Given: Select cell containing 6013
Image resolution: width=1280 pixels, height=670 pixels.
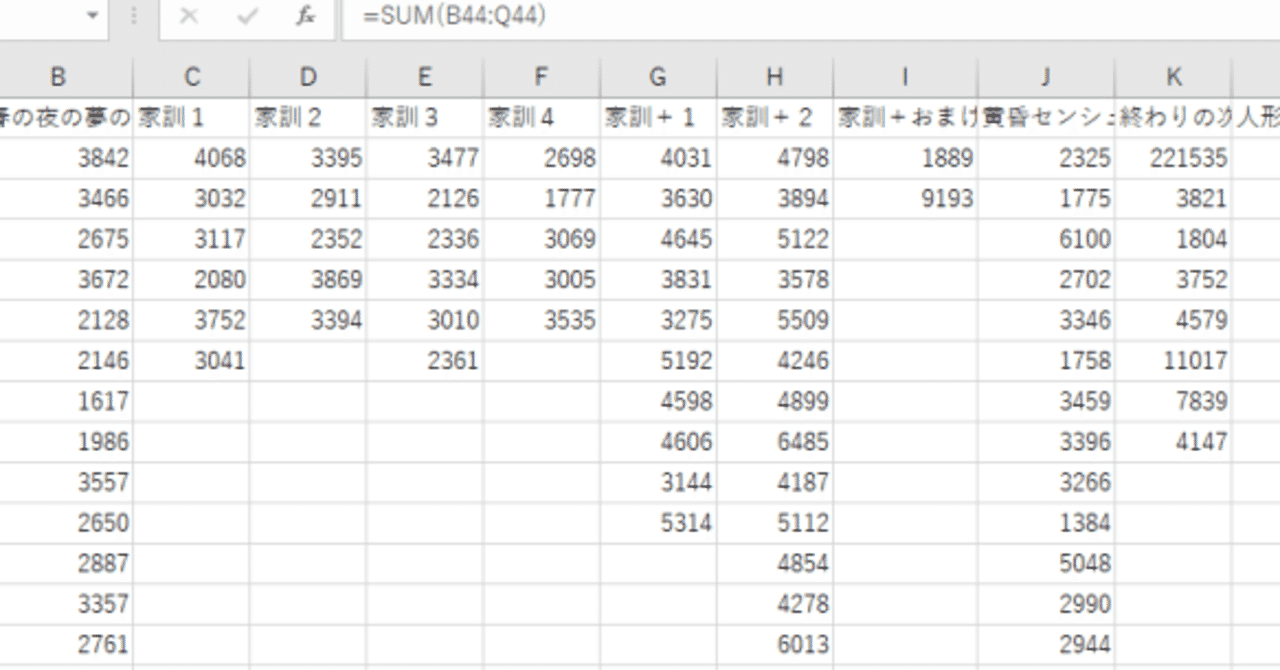Looking at the screenshot, I should [774, 645].
